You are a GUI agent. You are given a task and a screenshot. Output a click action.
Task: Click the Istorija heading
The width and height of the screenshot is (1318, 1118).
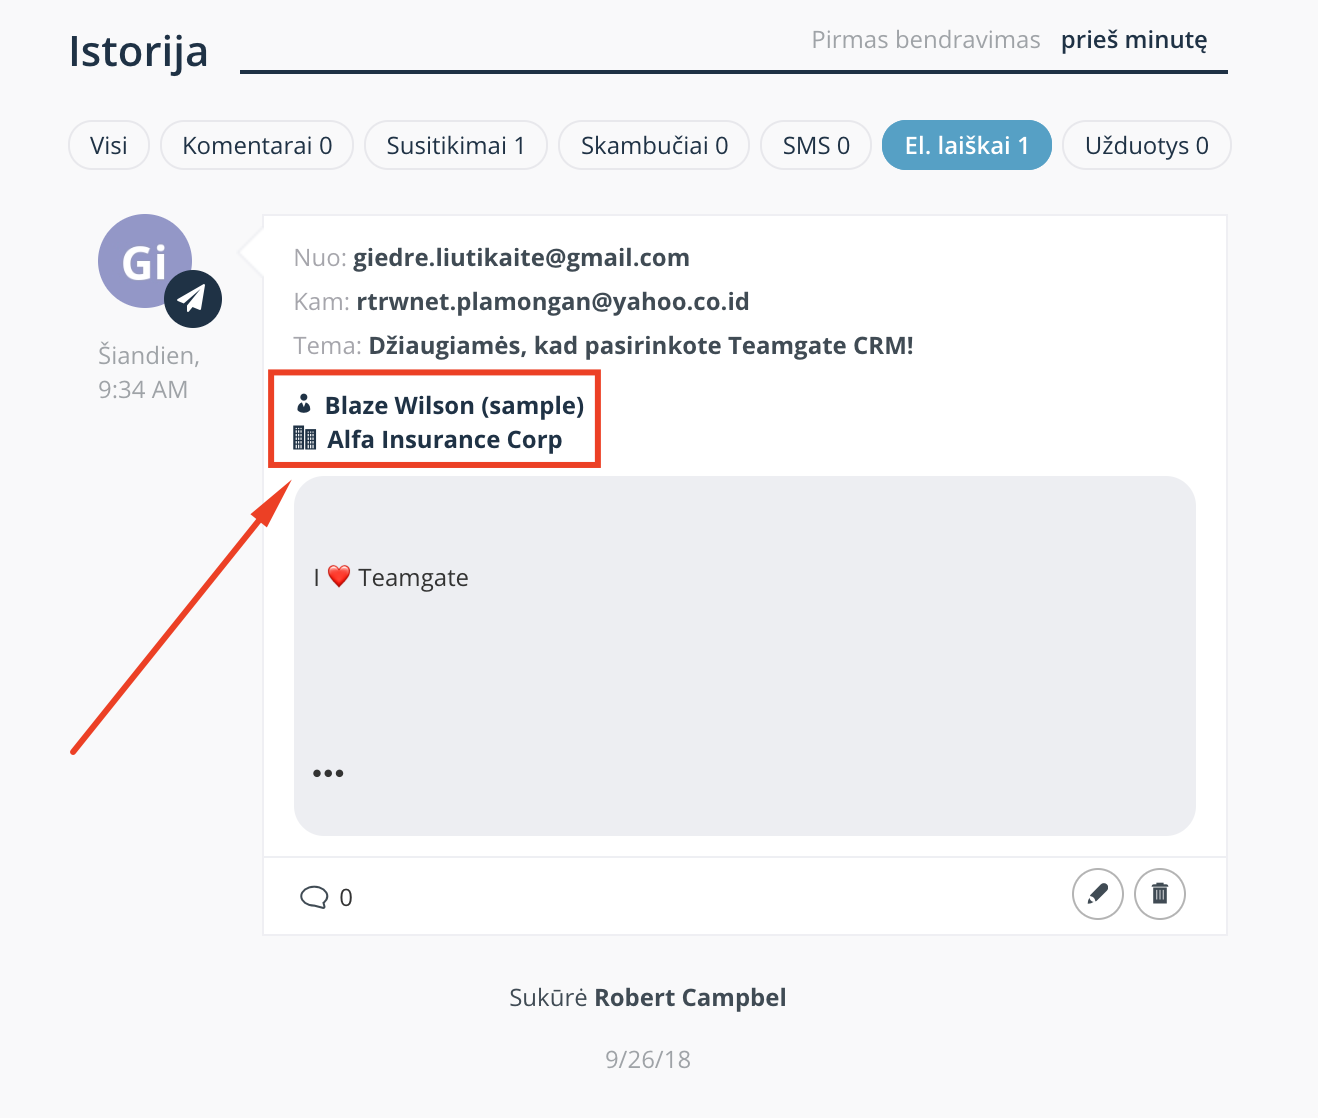click(139, 51)
